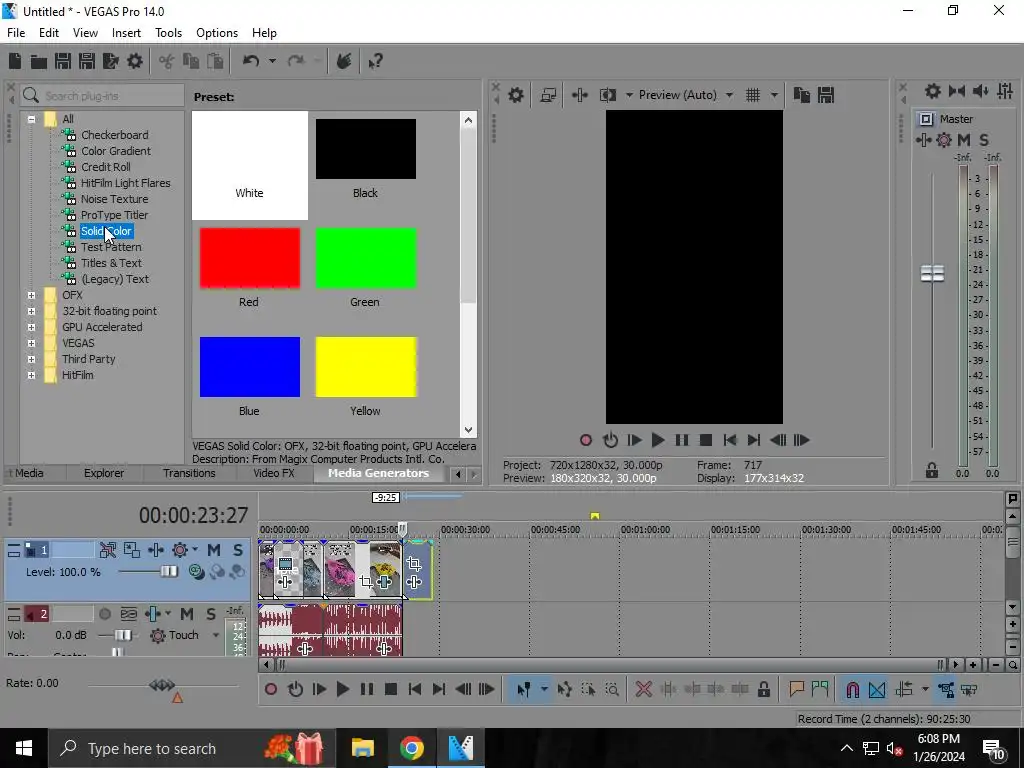Viewport: 1024px width, 768px height.
Task: Create a new project with toolbar icon
Action: click(15, 61)
